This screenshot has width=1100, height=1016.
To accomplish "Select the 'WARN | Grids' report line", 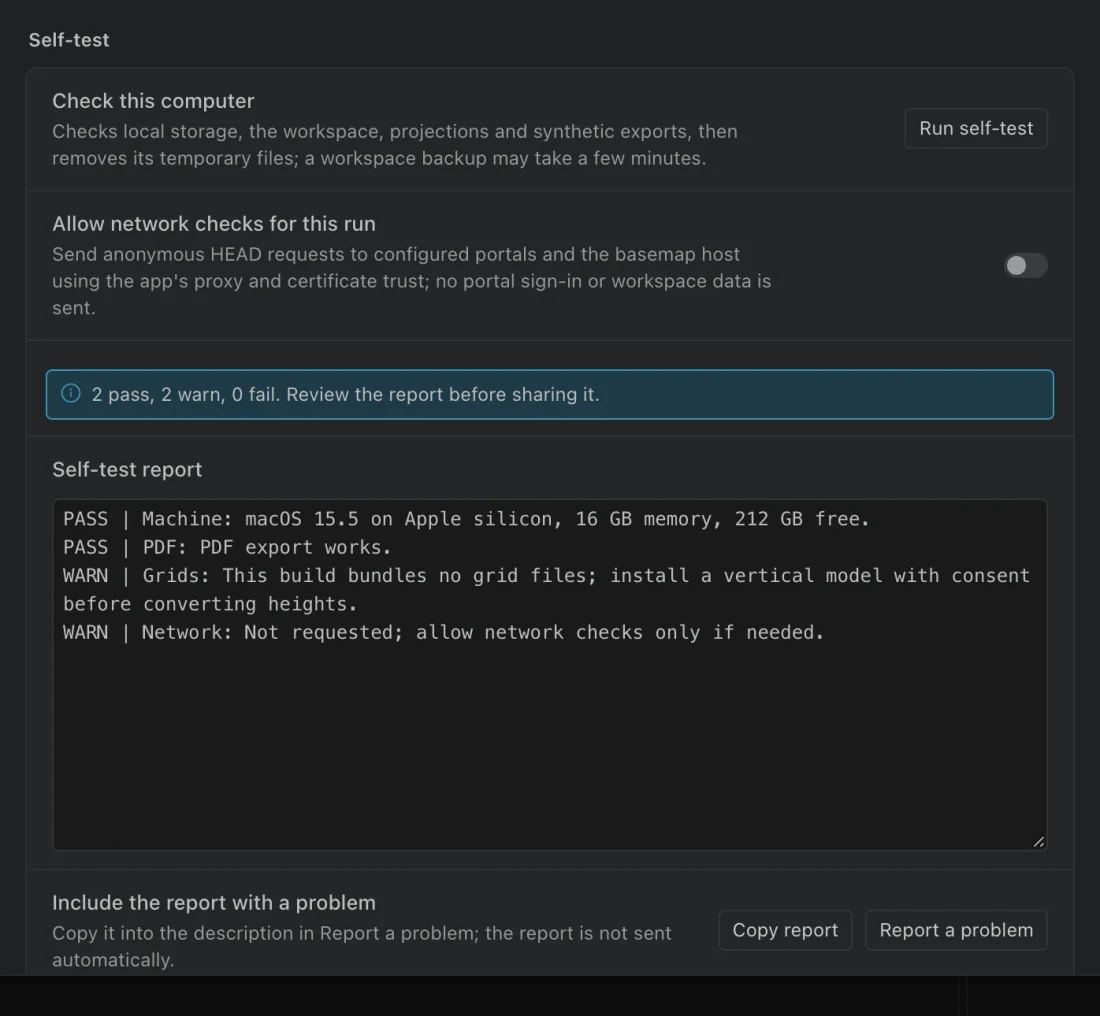I will coord(546,589).
